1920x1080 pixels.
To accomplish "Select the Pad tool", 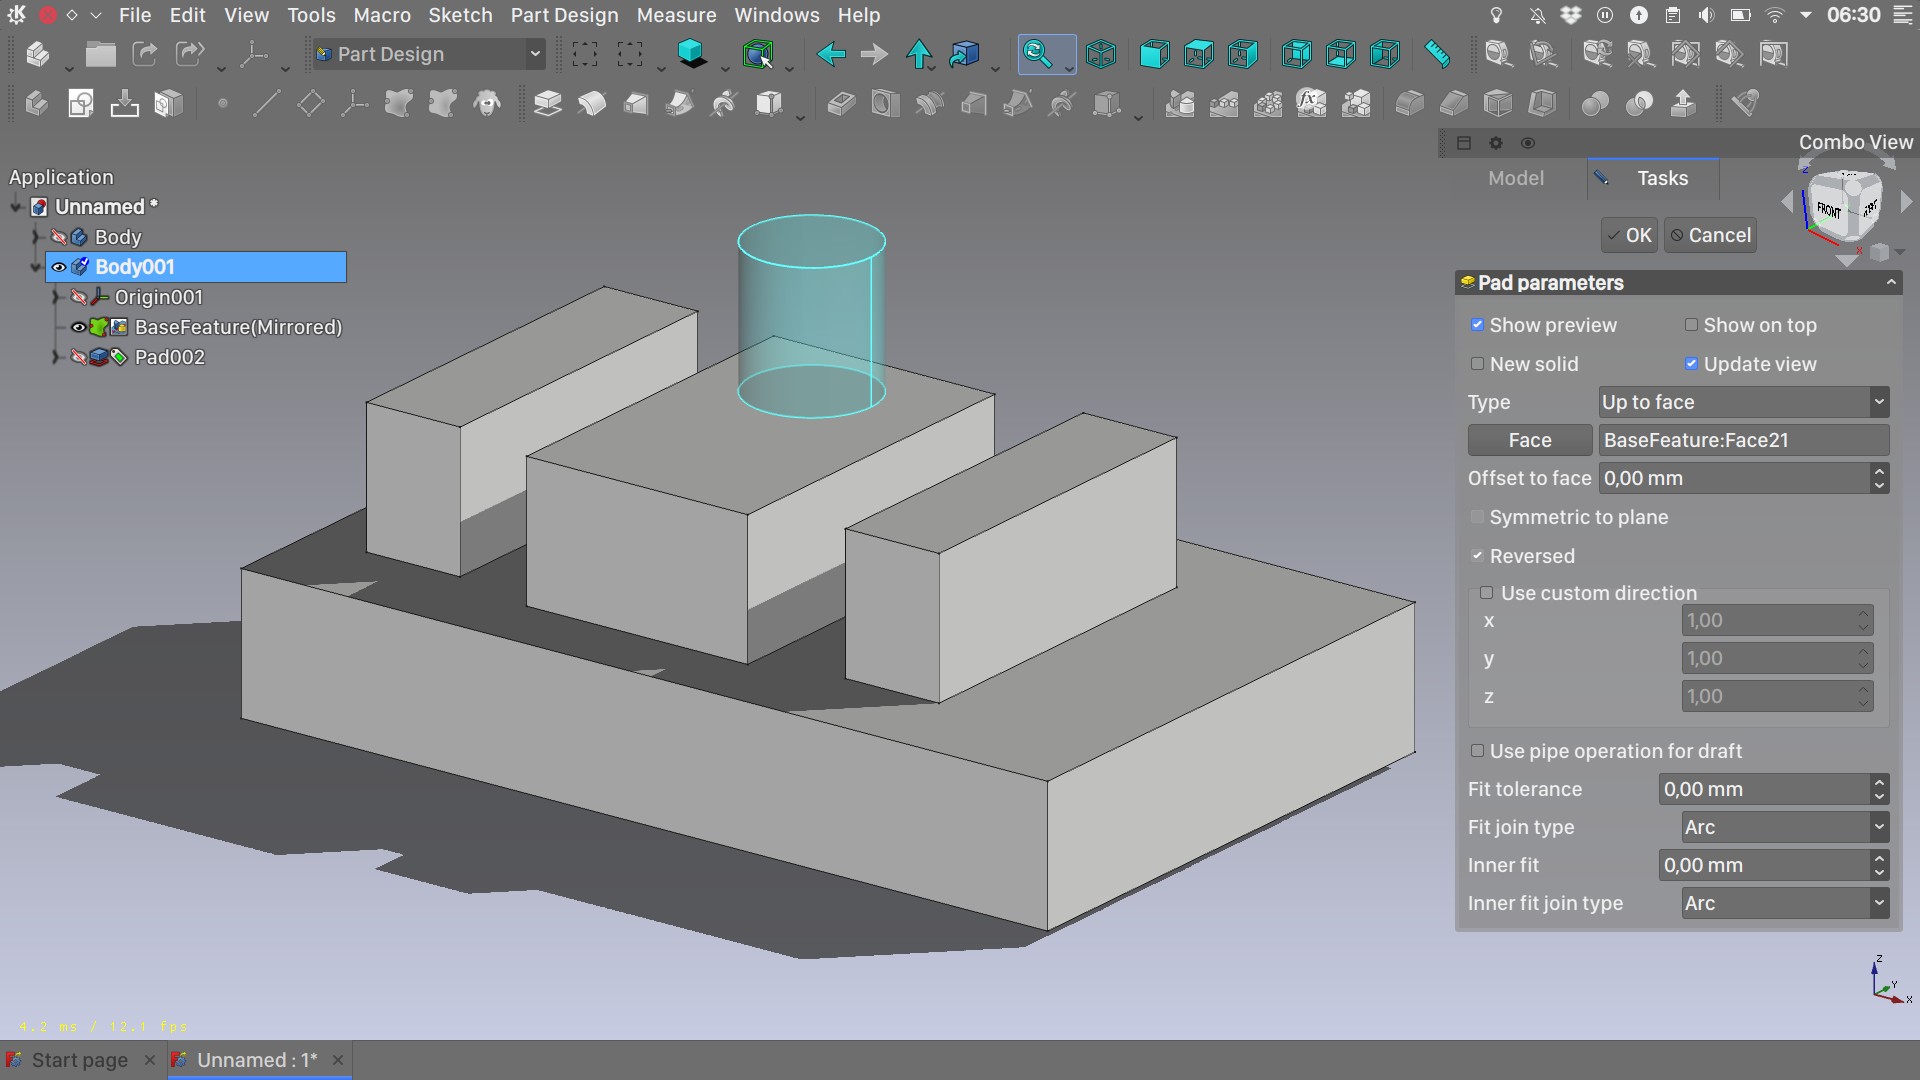I will [x=547, y=103].
